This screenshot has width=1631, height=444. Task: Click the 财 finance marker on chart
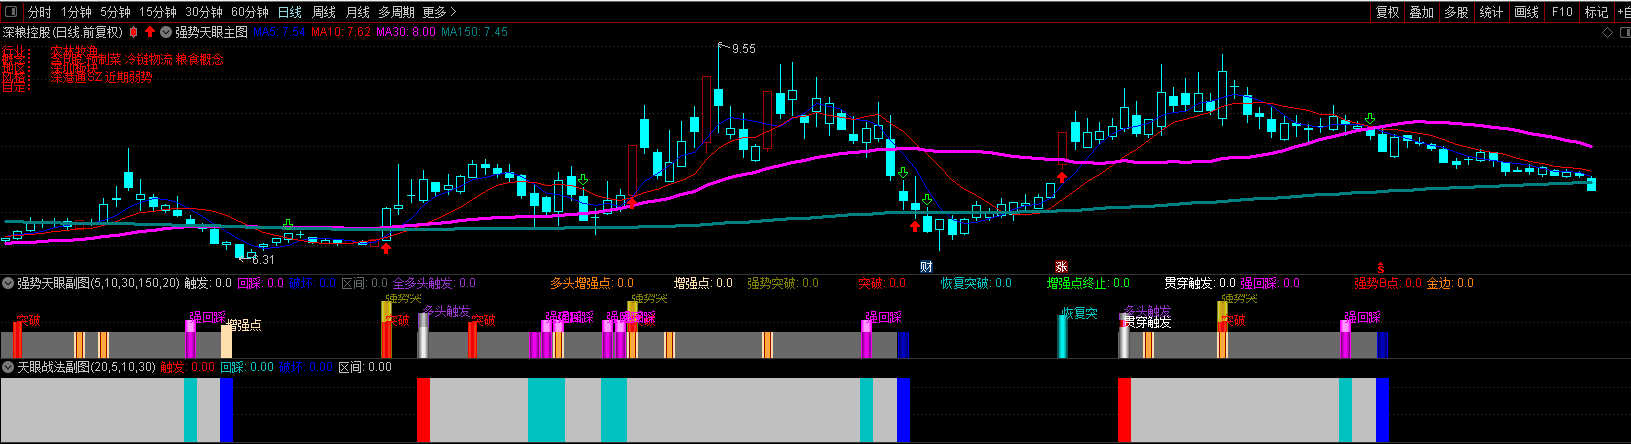coord(926,266)
